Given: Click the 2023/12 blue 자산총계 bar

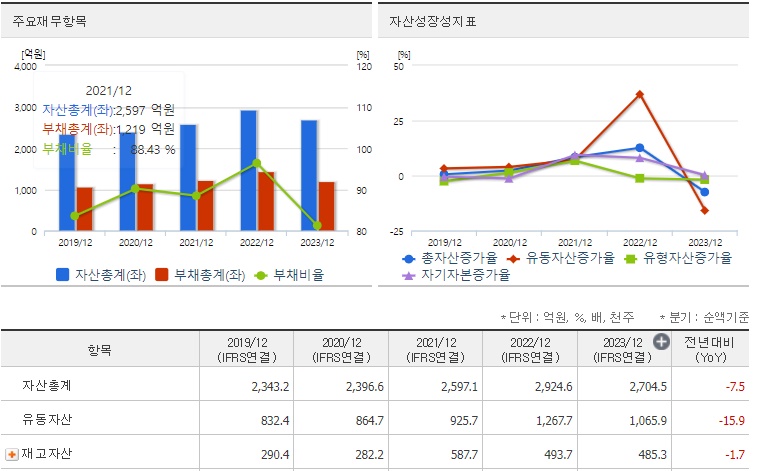Looking at the screenshot, I should [x=309, y=175].
